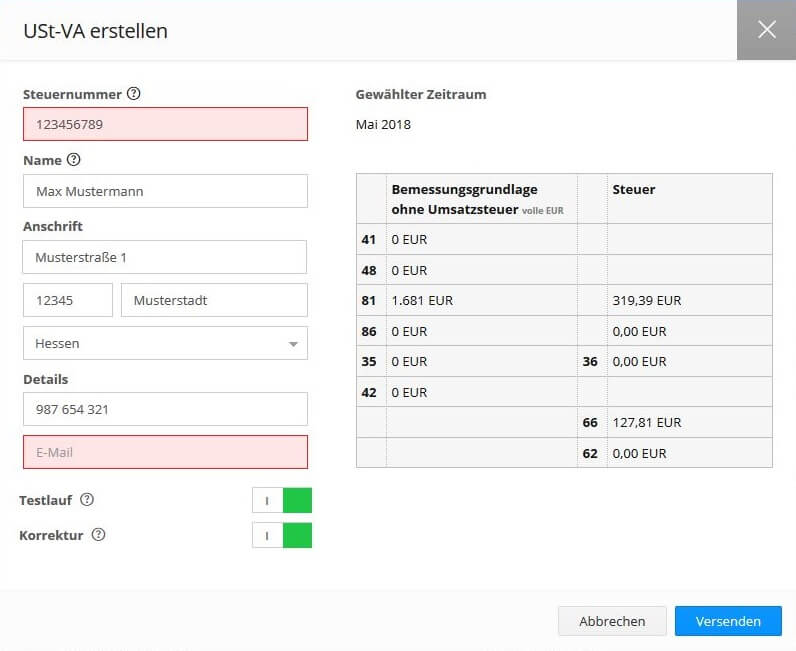Click the Musterstraße 1 address field
The height and width of the screenshot is (651, 796).
165,257
